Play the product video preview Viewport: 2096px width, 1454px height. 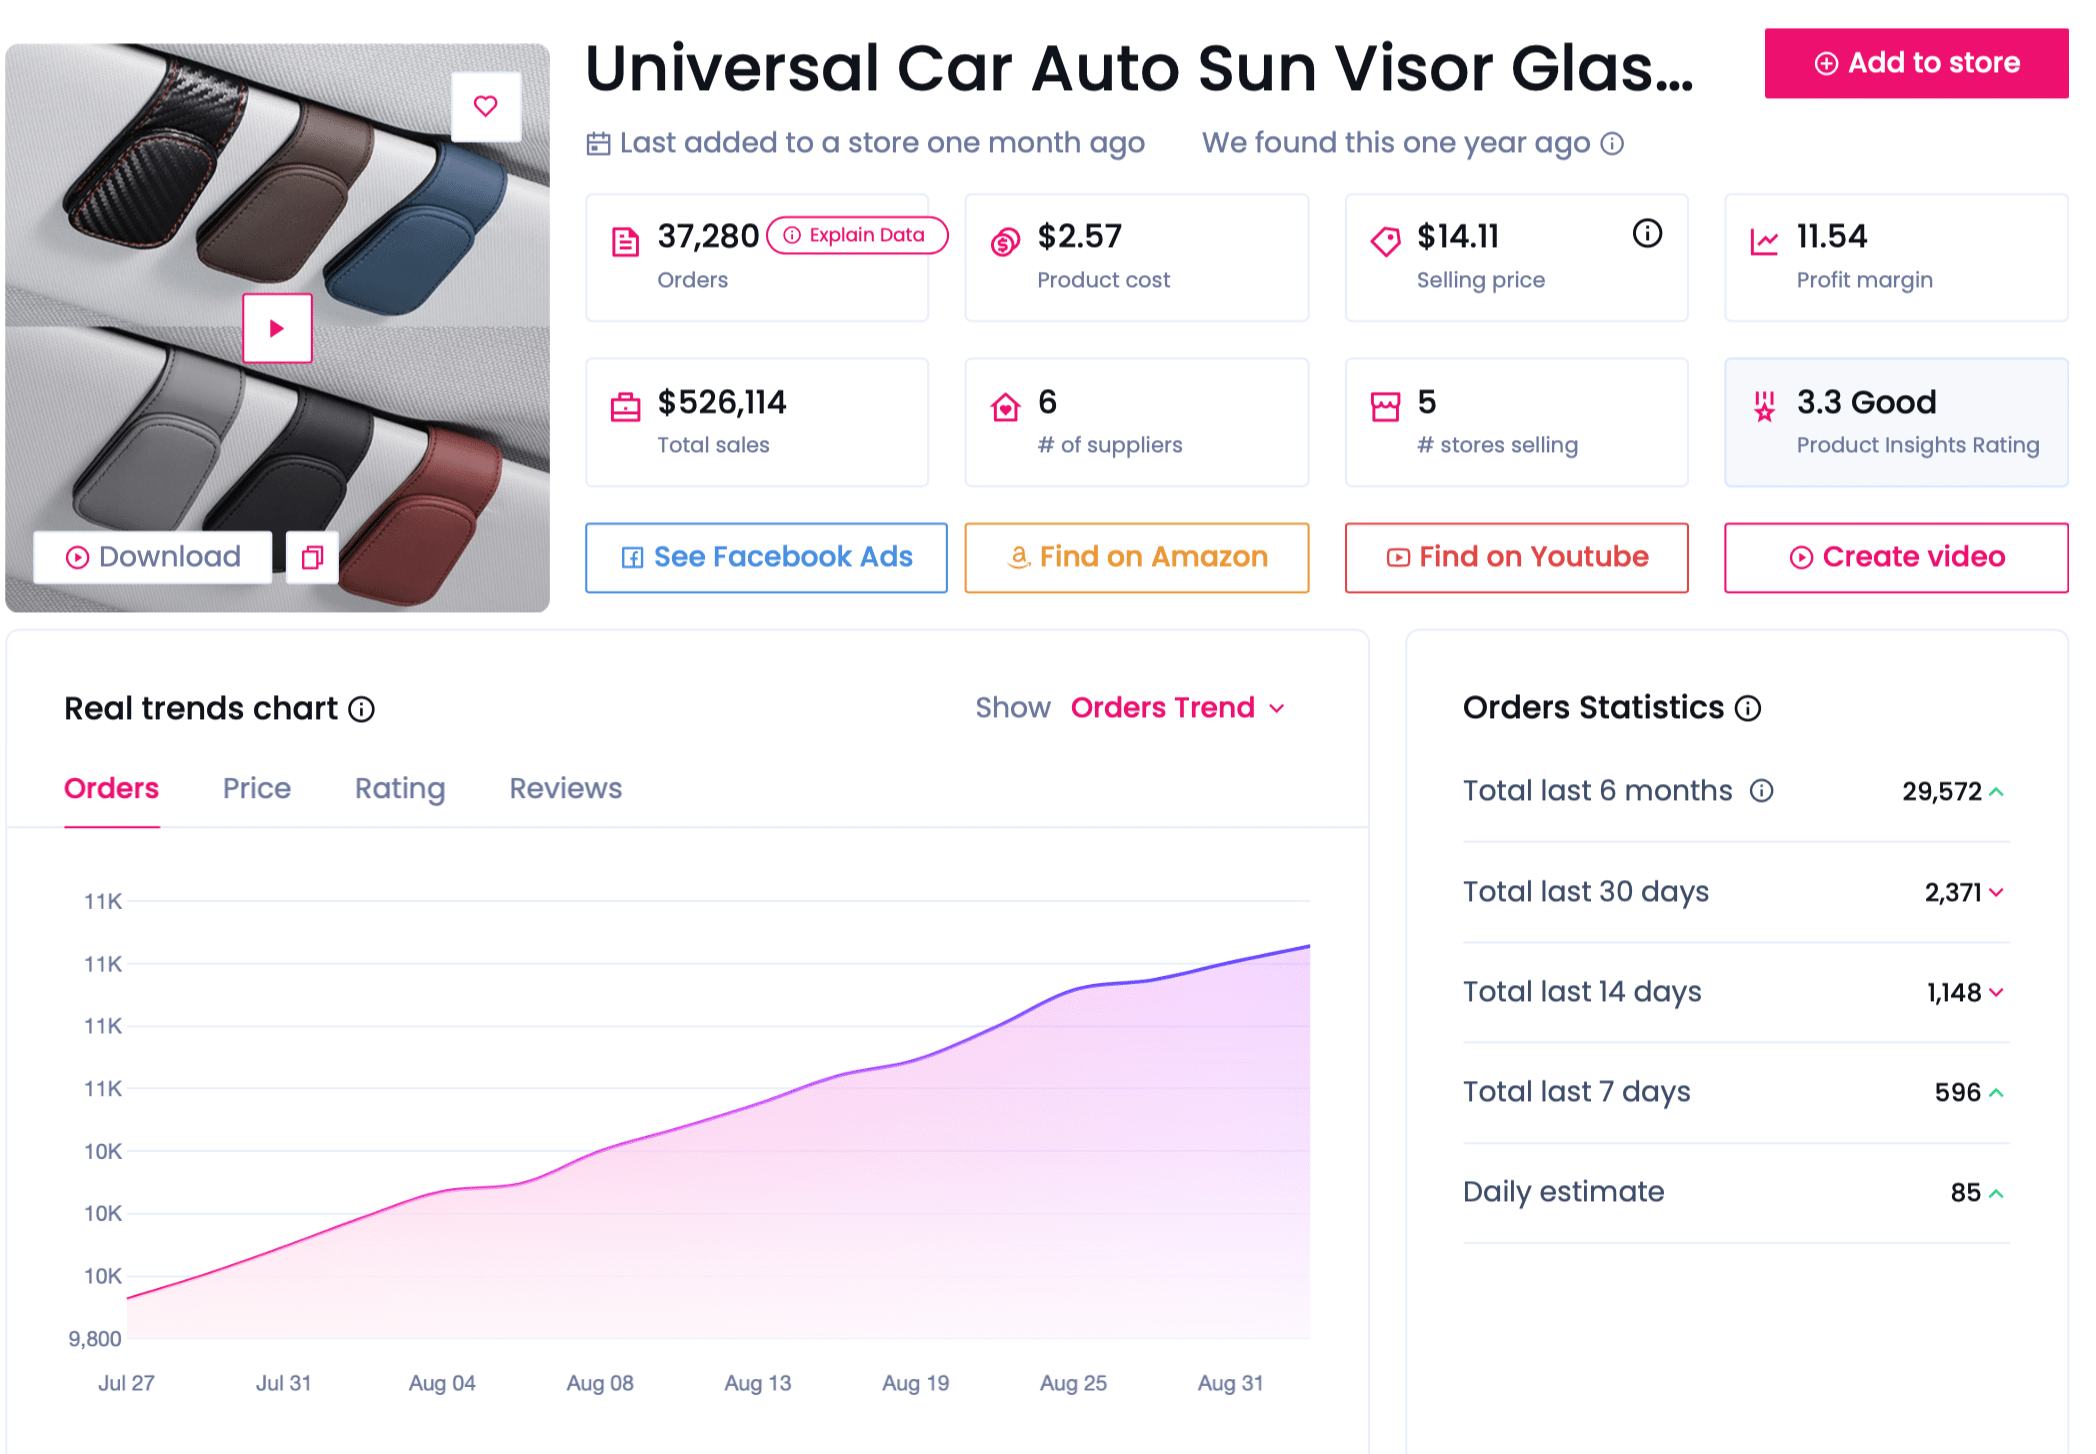tap(277, 328)
